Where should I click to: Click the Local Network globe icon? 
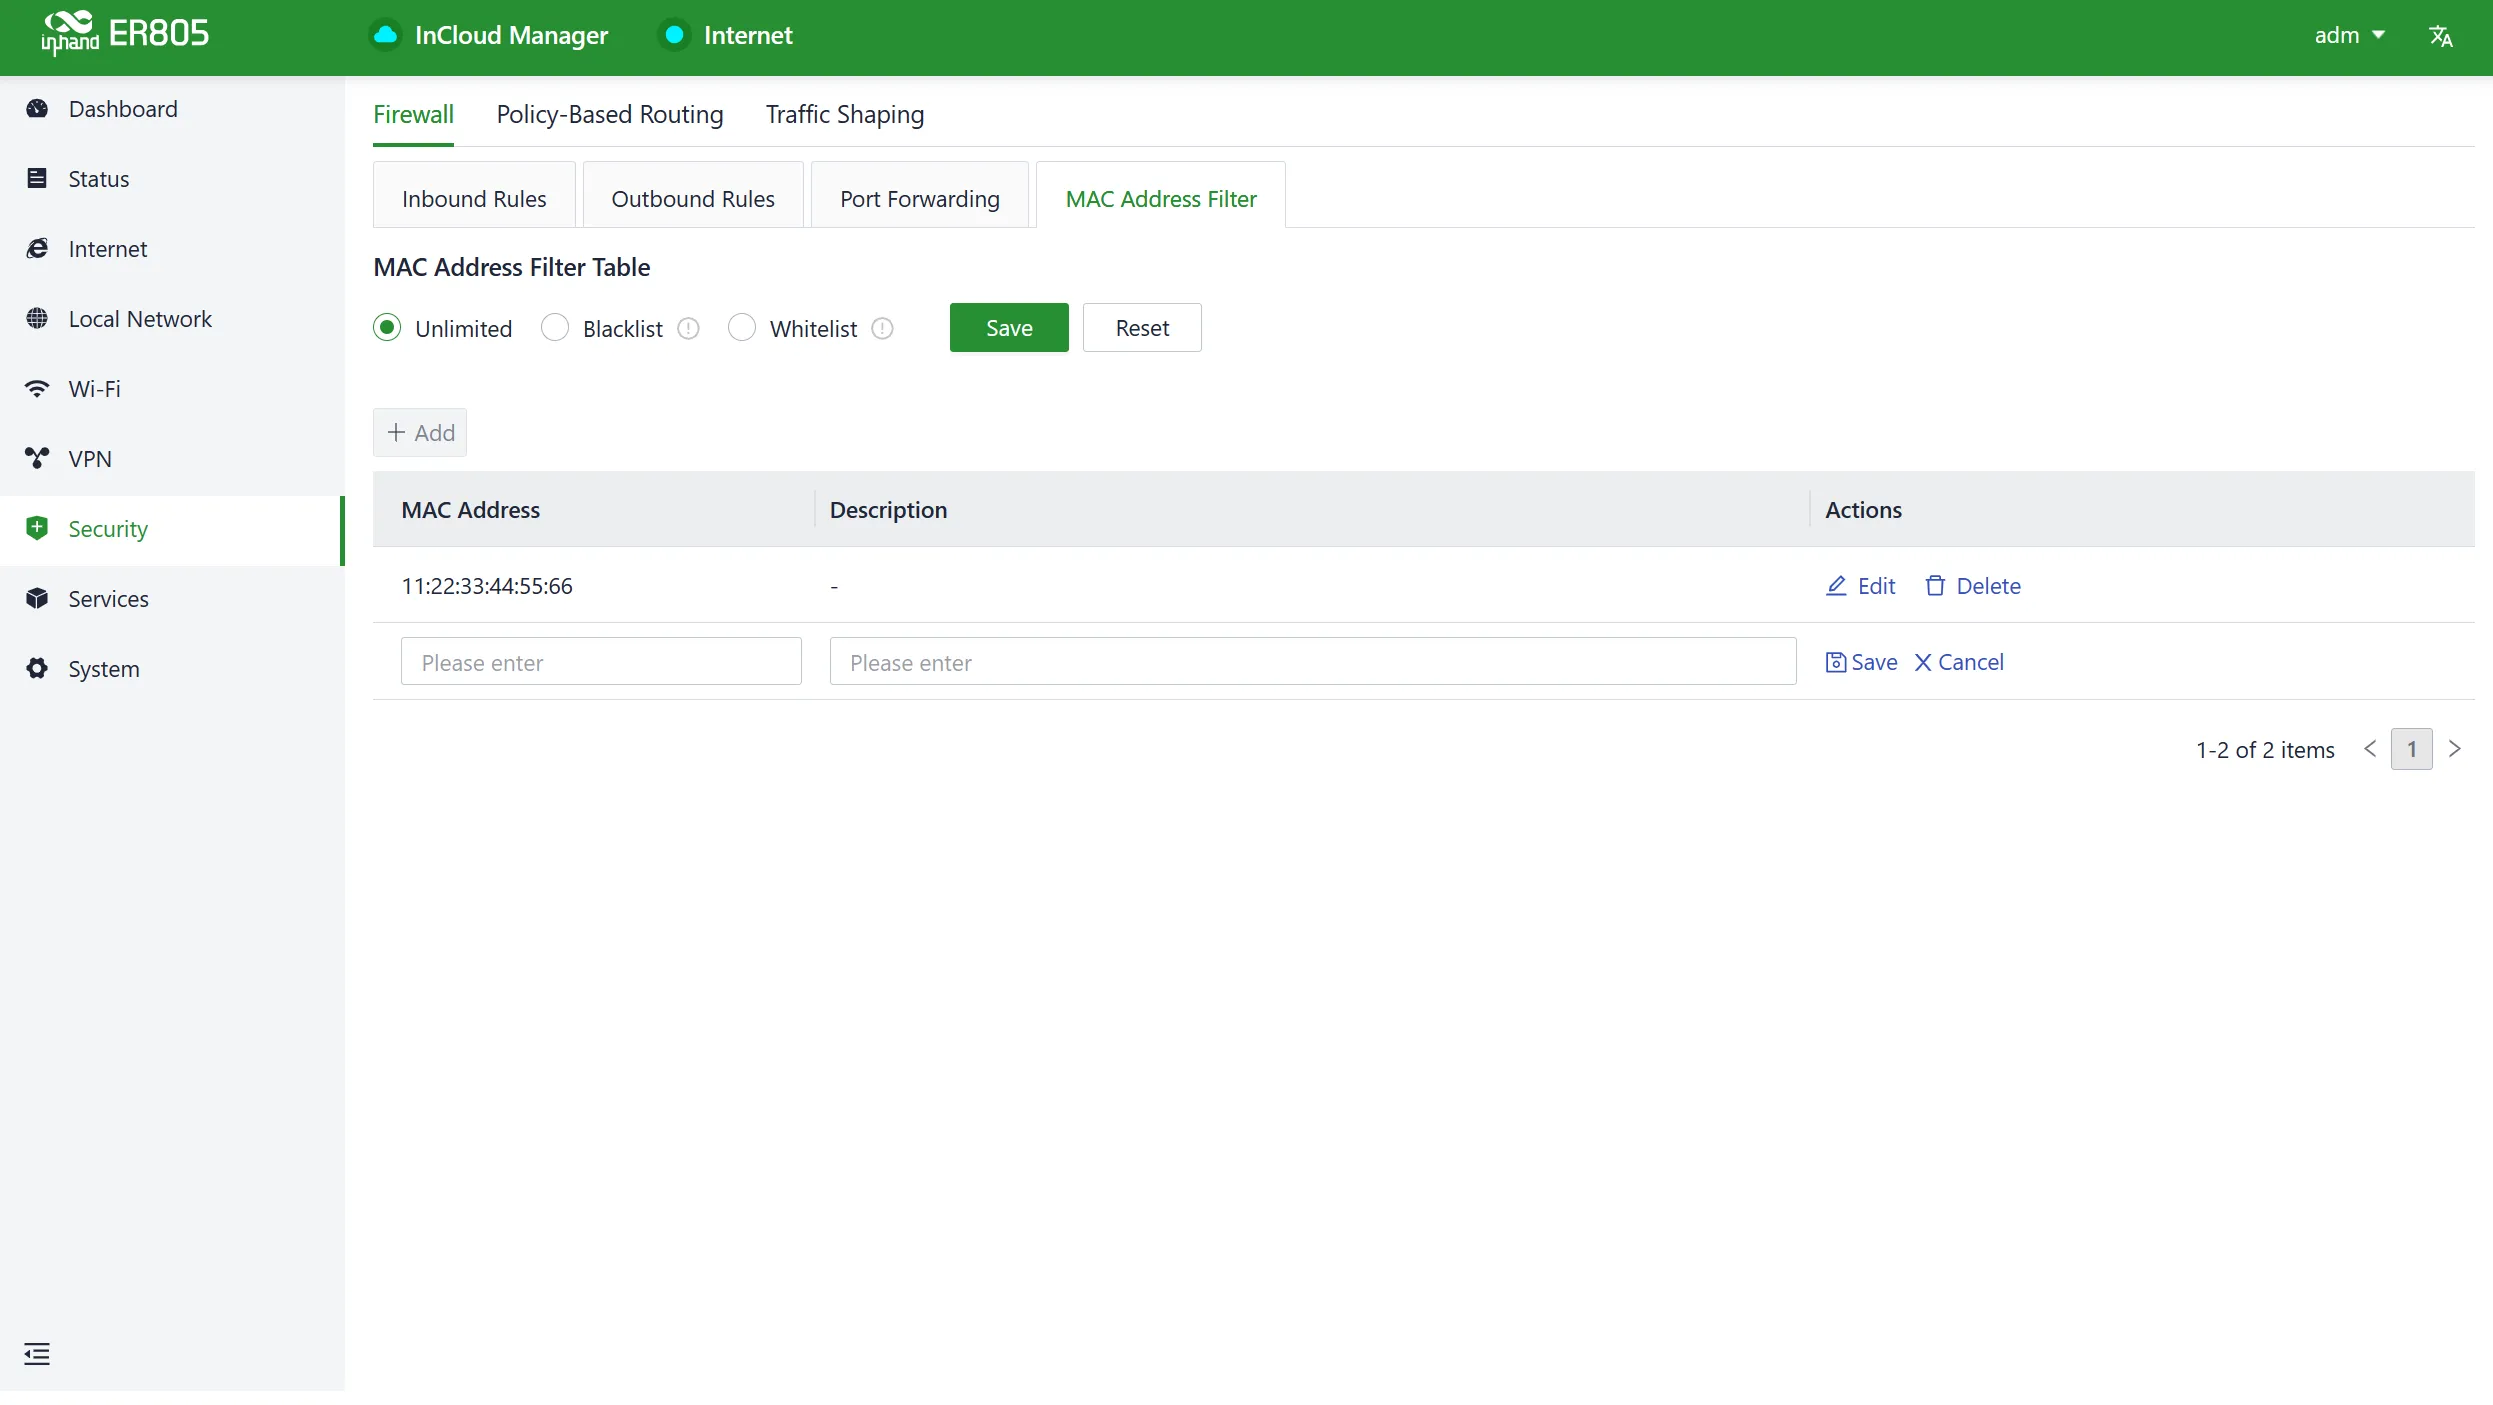37,319
